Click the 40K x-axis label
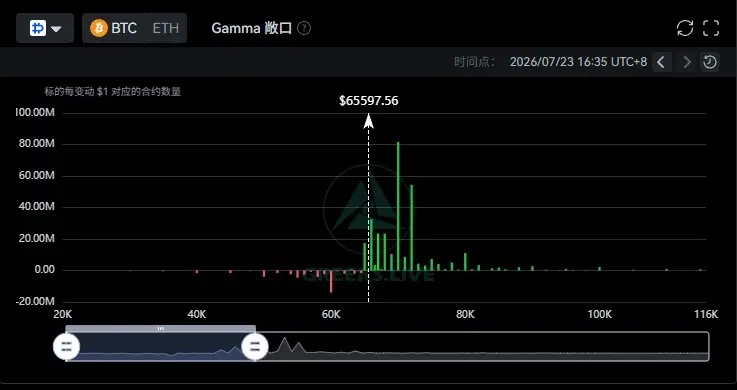Viewport: 737px width, 390px height. (196, 314)
